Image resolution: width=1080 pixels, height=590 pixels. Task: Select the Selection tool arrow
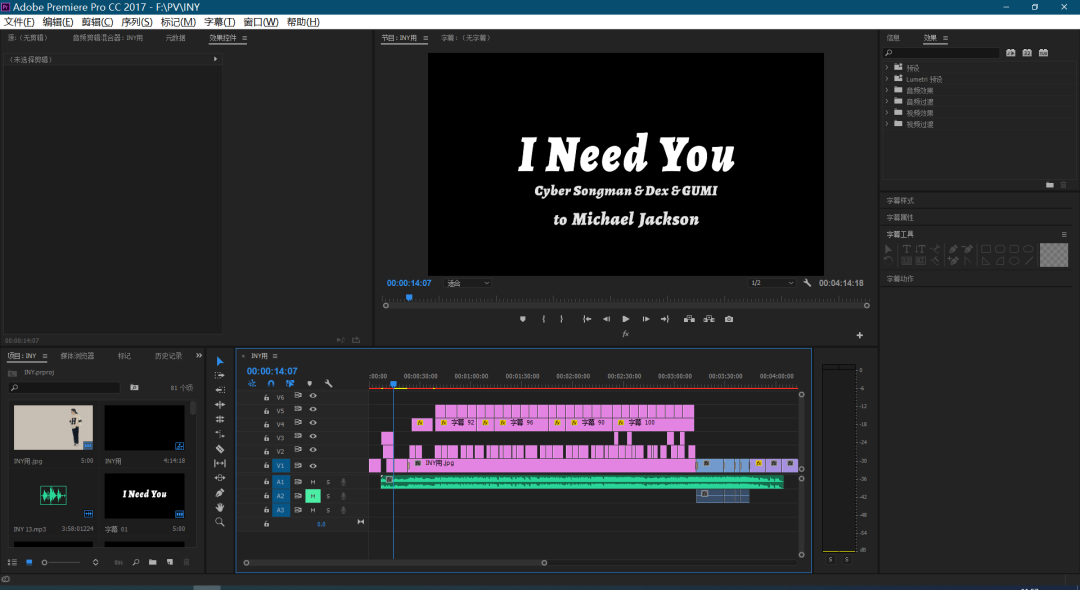(220, 361)
